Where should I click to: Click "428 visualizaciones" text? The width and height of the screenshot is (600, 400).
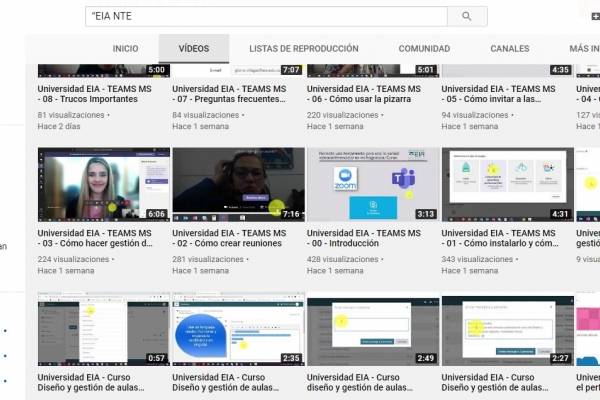pos(342,259)
